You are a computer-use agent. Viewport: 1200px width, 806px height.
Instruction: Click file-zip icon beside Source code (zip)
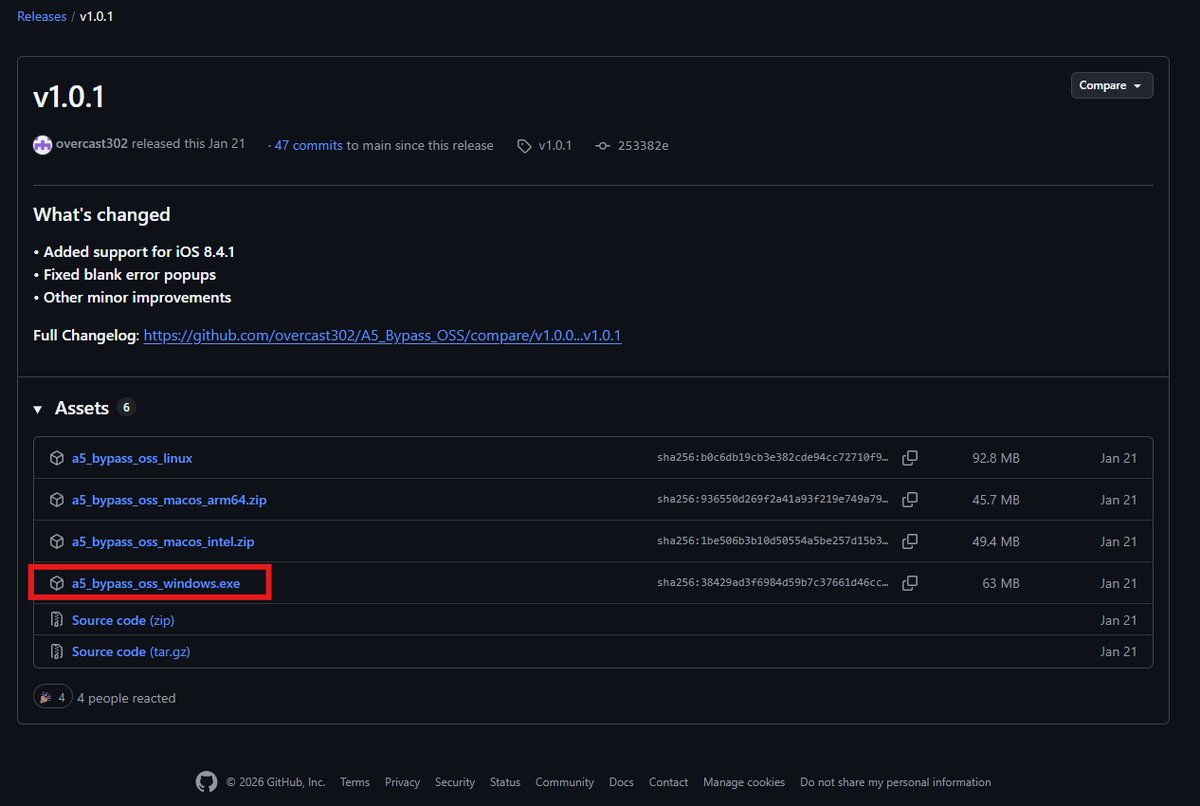click(57, 620)
